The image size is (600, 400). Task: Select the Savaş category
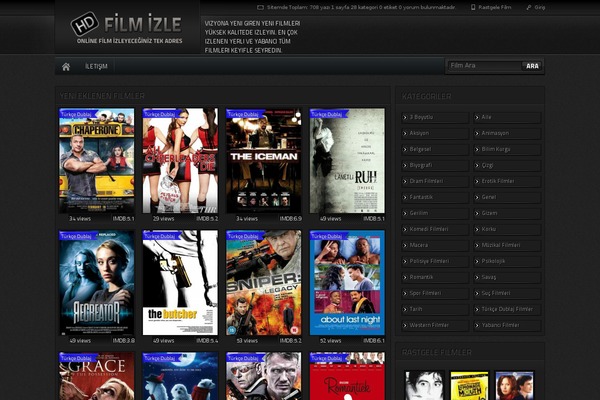point(507,277)
